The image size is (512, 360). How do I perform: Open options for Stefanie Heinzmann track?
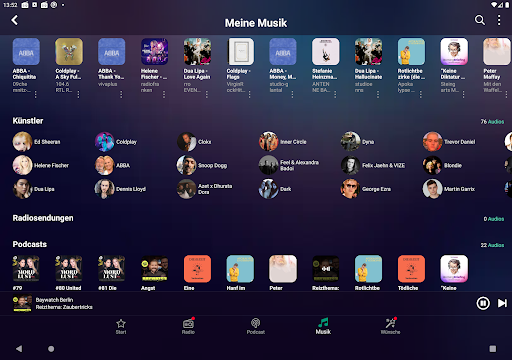click(x=335, y=95)
